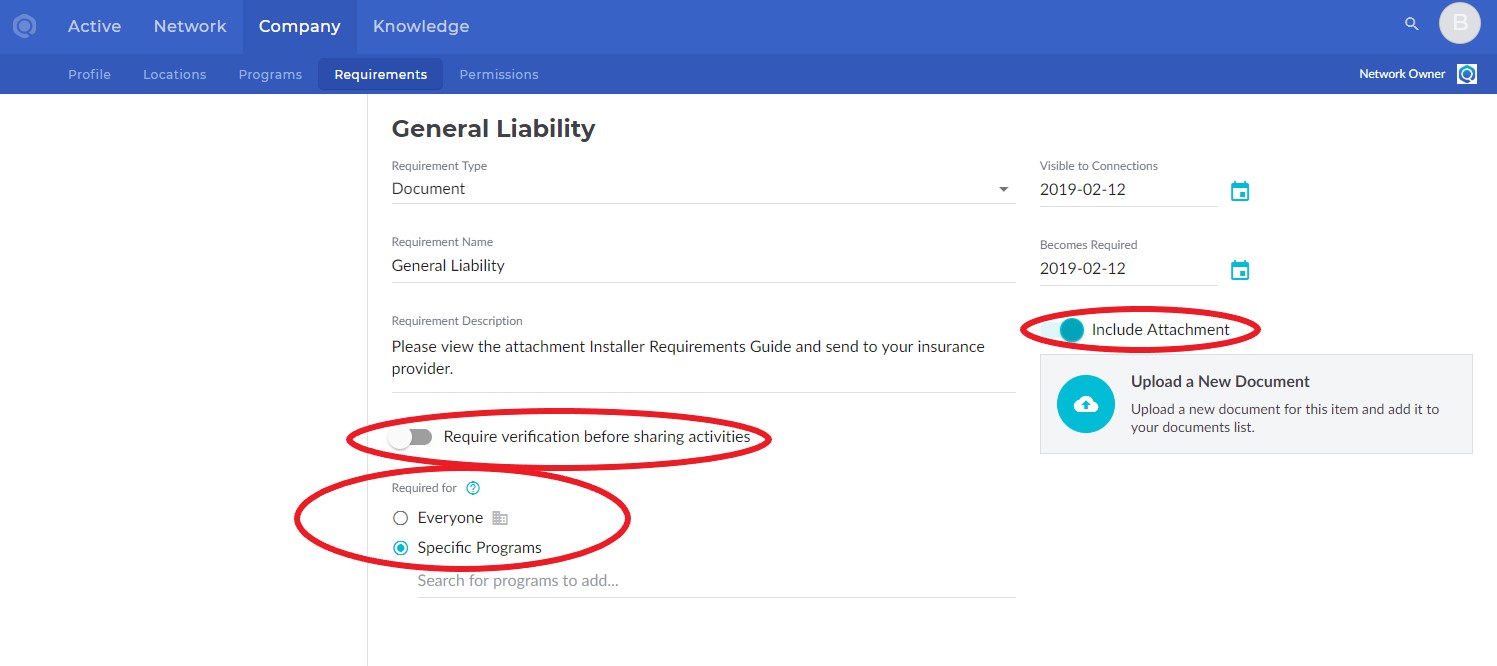Click the Search for programs field
The width and height of the screenshot is (1497, 666).
[x=715, y=581]
